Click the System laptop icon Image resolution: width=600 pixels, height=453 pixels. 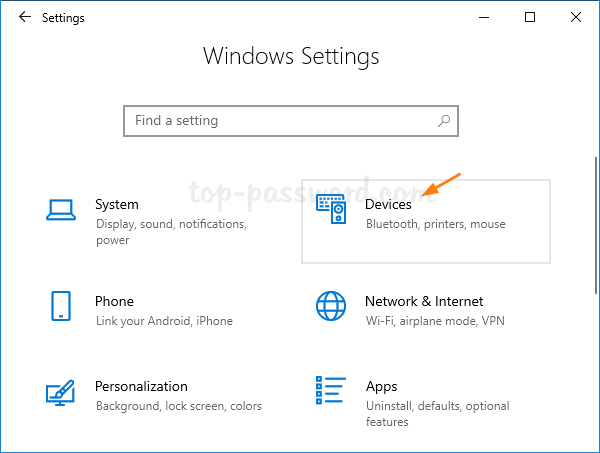(x=62, y=210)
